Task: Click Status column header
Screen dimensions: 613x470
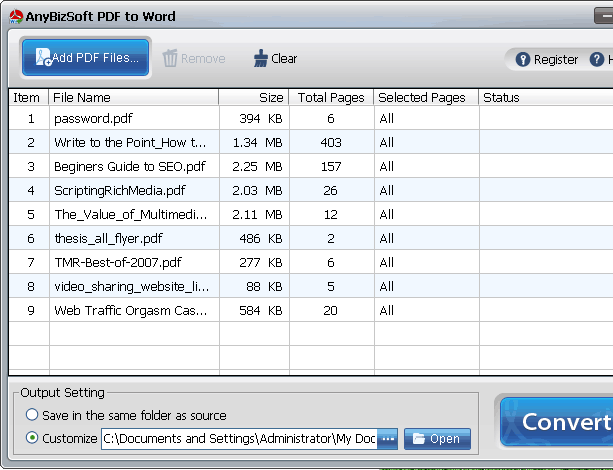Action: (546, 97)
